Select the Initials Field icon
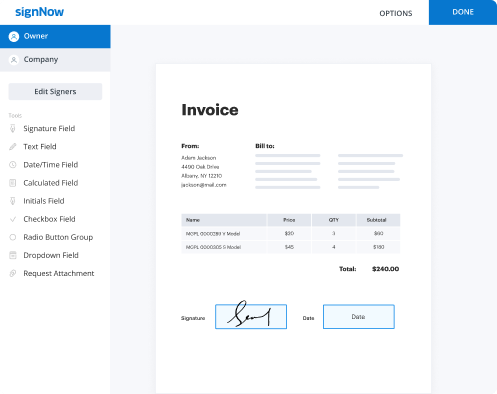The width and height of the screenshot is (497, 394). click(13, 201)
